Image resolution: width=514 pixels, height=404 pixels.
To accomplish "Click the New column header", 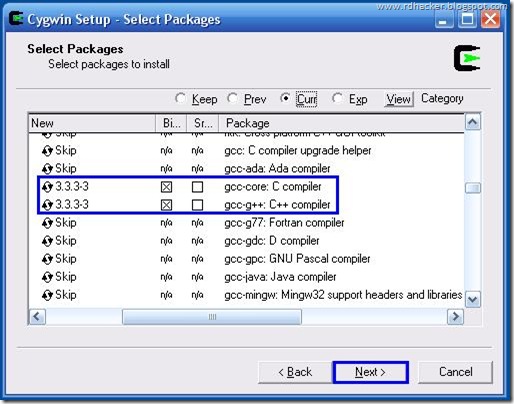I will click(92, 123).
